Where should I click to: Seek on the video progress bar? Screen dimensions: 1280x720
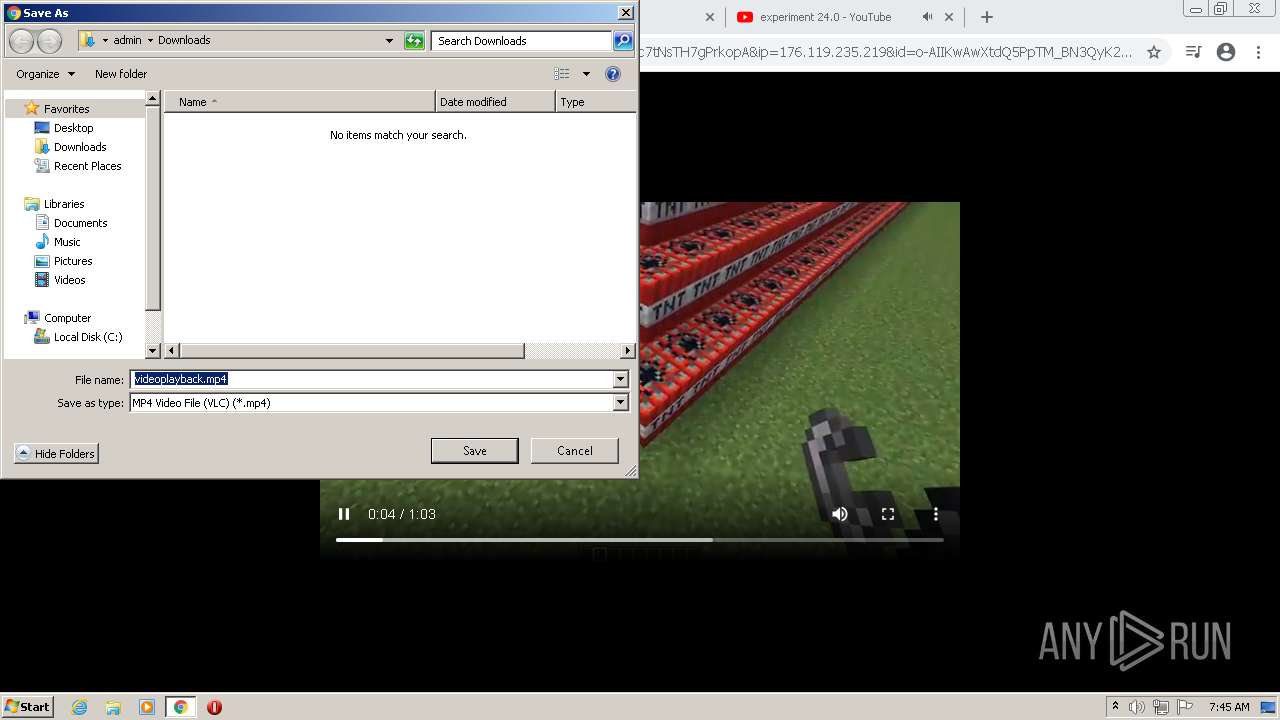640,540
